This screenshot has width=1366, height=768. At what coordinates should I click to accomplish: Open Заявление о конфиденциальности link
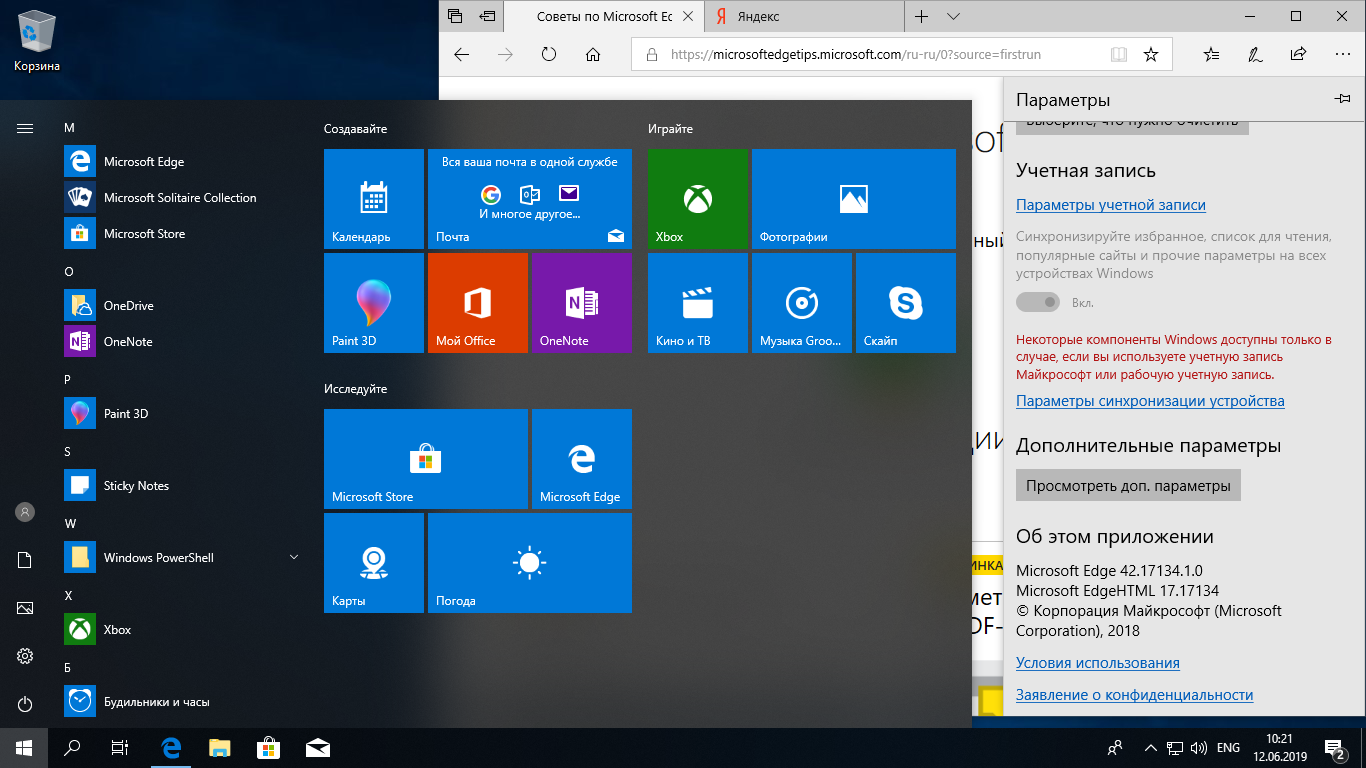[x=1134, y=695]
